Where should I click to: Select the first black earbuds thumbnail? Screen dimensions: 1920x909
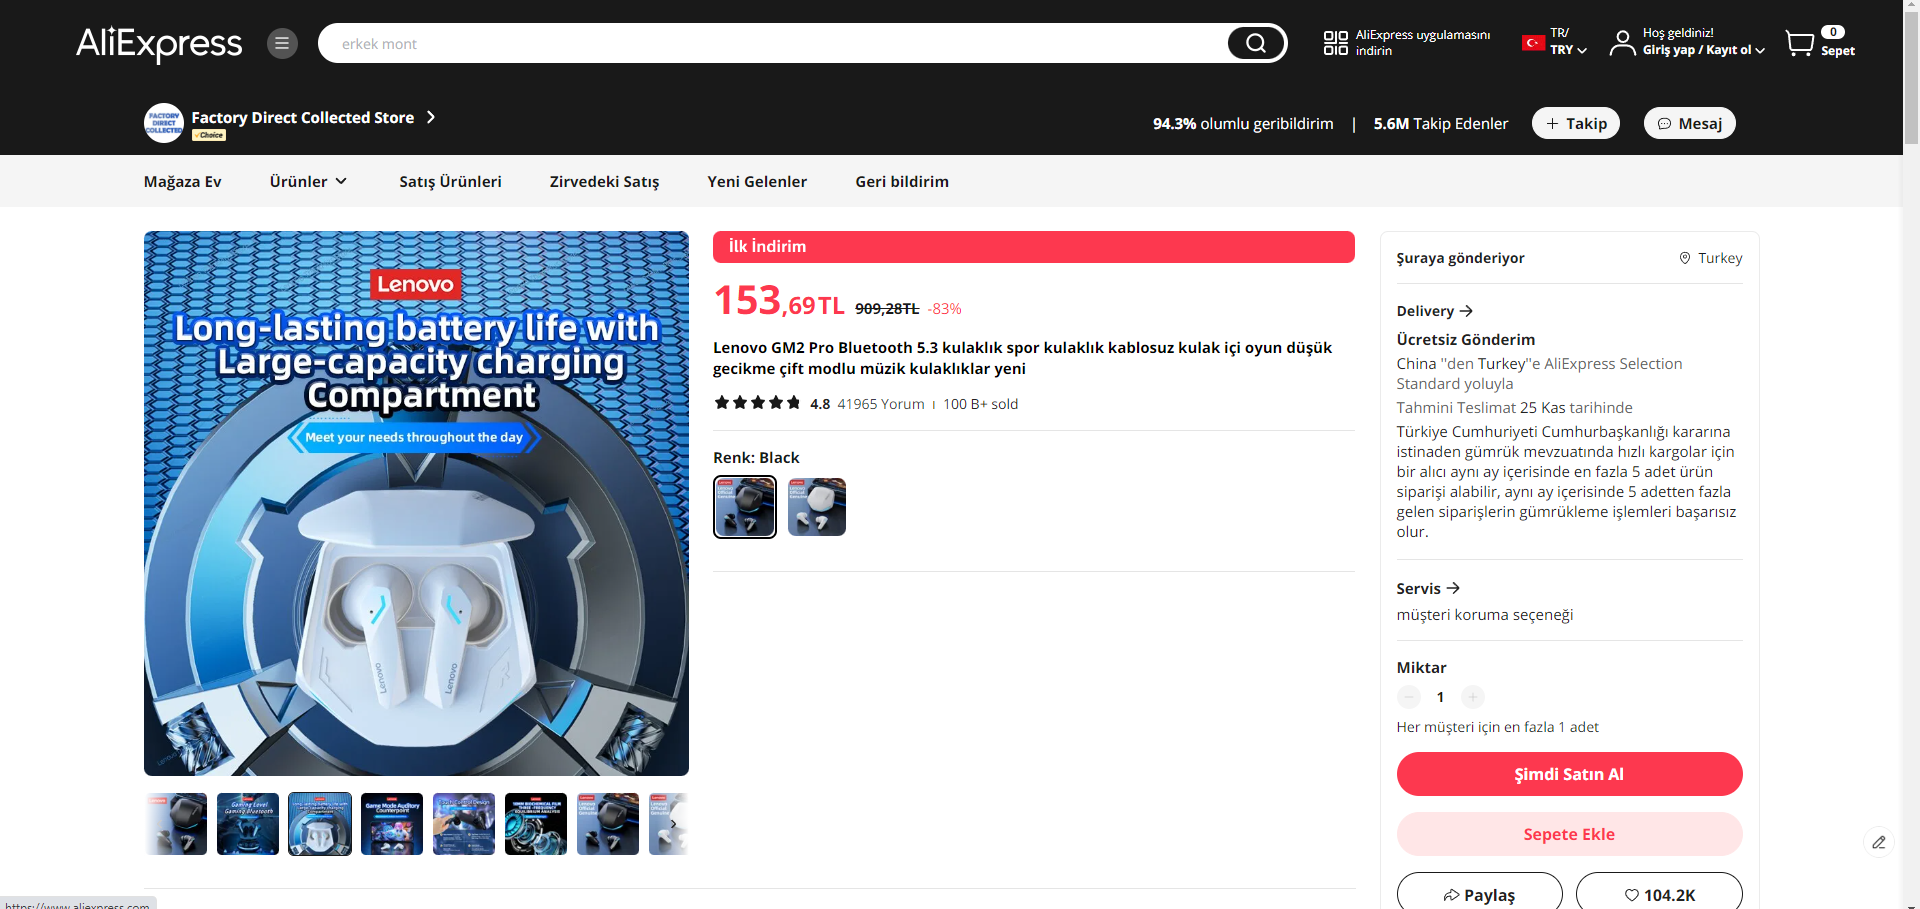[176, 824]
